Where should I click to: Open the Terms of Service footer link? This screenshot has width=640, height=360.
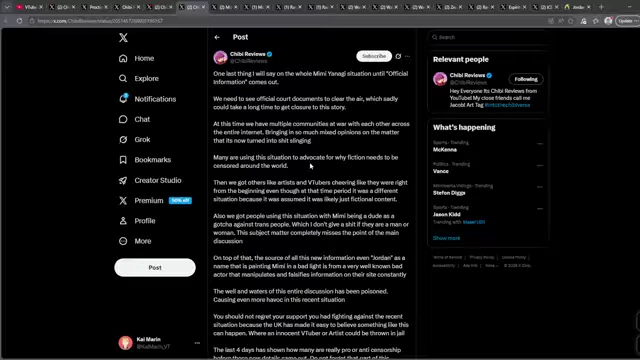coord(447,257)
